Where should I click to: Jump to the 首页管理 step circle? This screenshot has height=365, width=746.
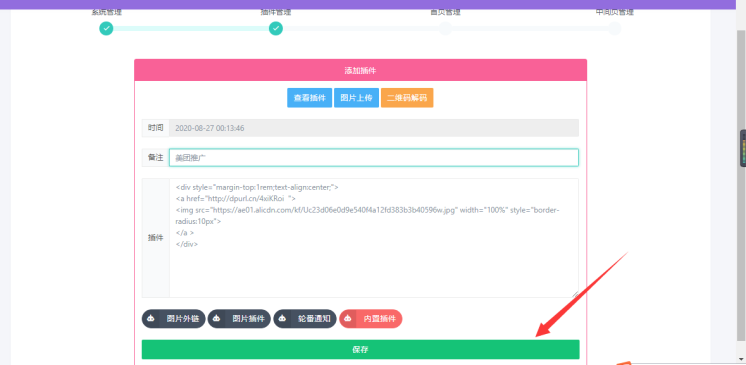point(445,29)
